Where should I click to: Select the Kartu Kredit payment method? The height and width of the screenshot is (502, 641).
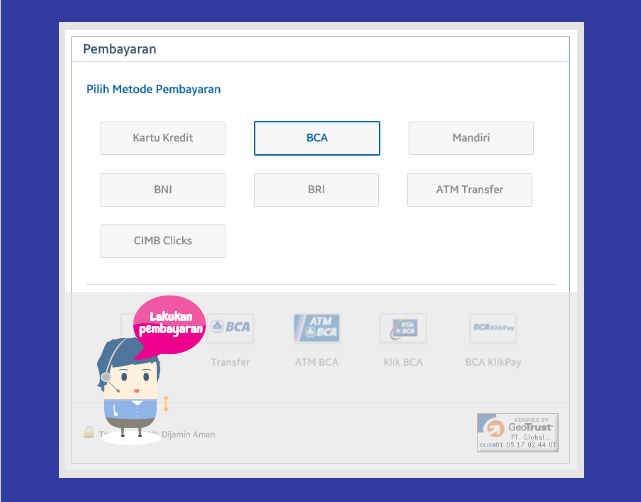(x=163, y=138)
